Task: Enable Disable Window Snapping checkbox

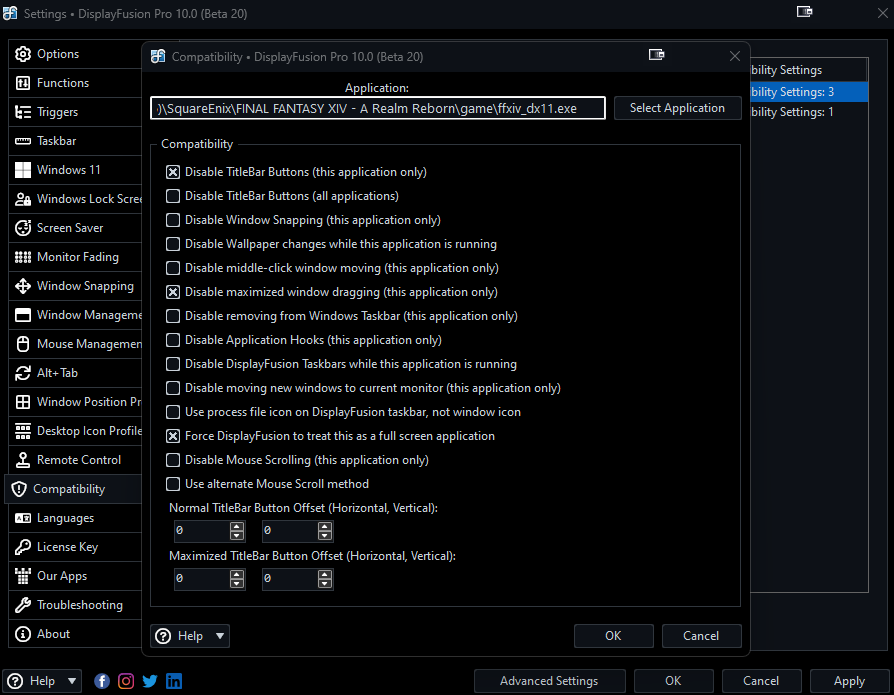Action: [174, 220]
